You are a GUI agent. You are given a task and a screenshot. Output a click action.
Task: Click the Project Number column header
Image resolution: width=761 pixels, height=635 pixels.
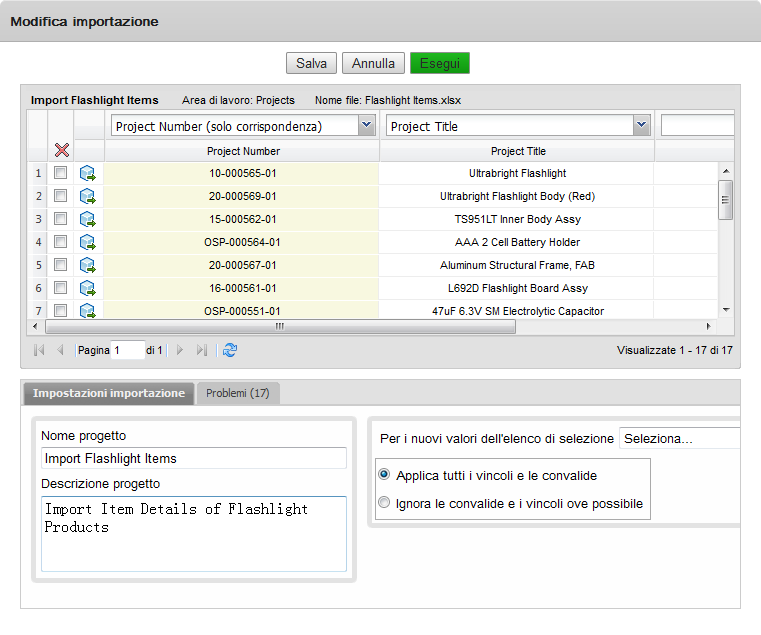pos(243,151)
